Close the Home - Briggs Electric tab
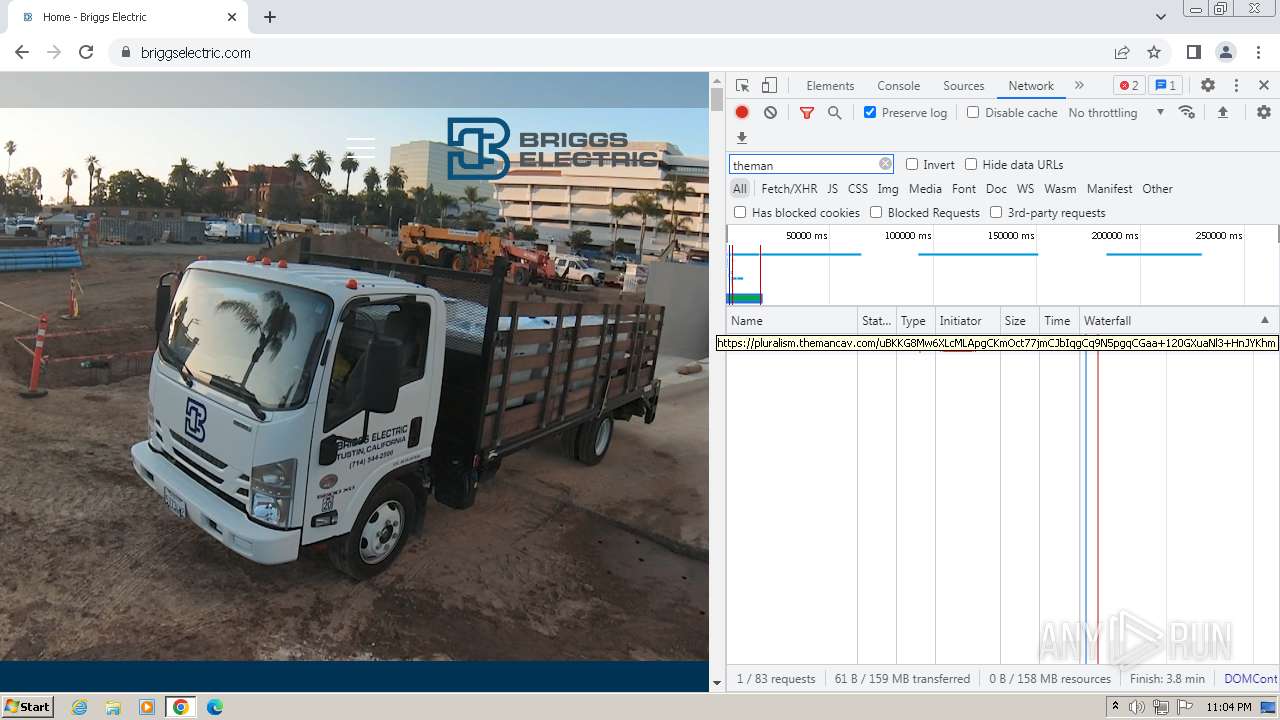 coord(232,17)
